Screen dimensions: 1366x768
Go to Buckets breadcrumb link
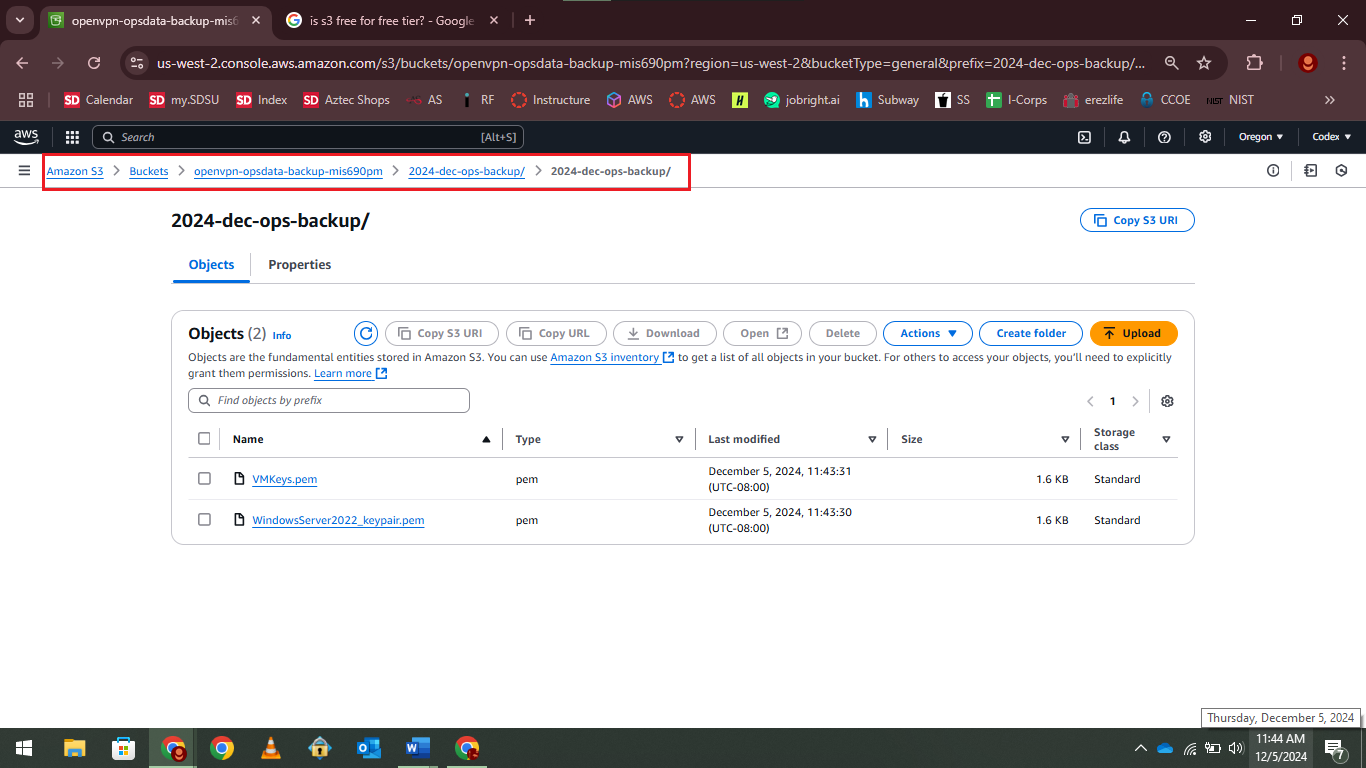pyautogui.click(x=149, y=171)
